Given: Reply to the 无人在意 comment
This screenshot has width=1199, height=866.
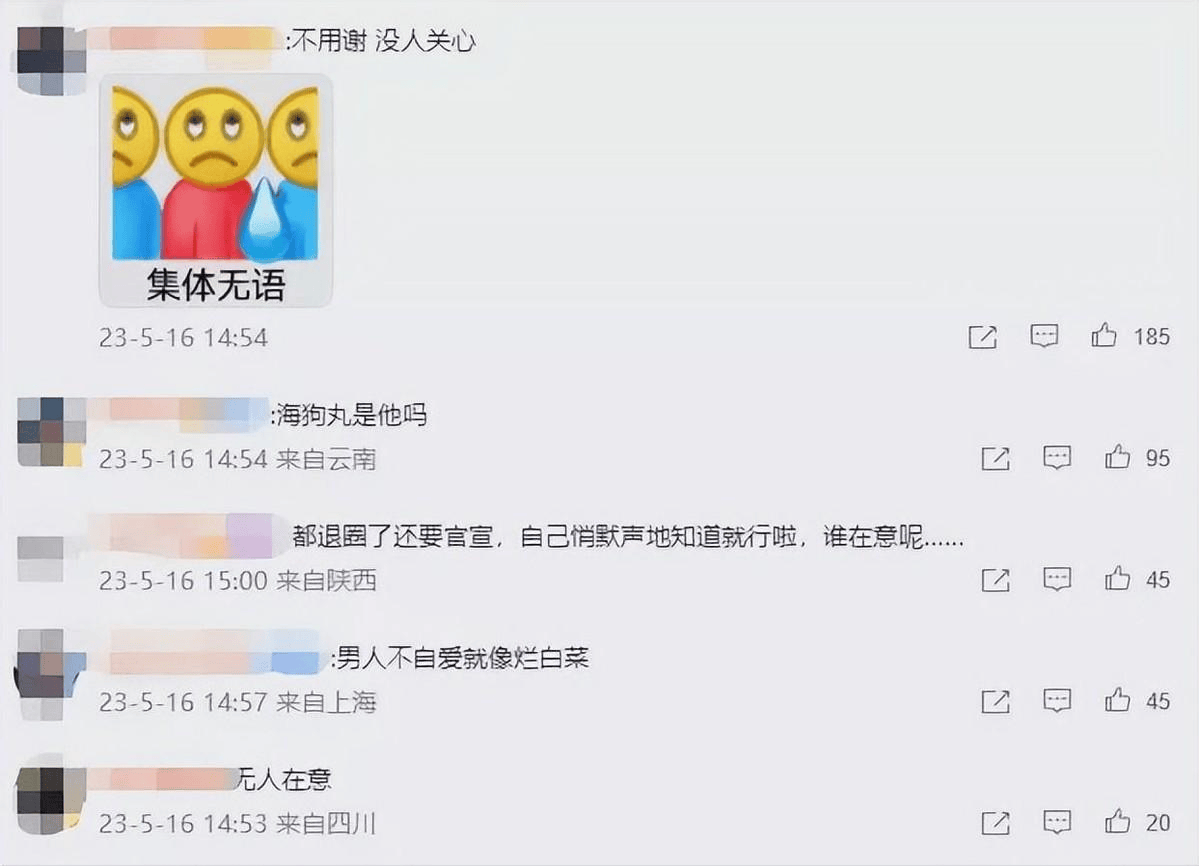Looking at the screenshot, I should [1058, 822].
